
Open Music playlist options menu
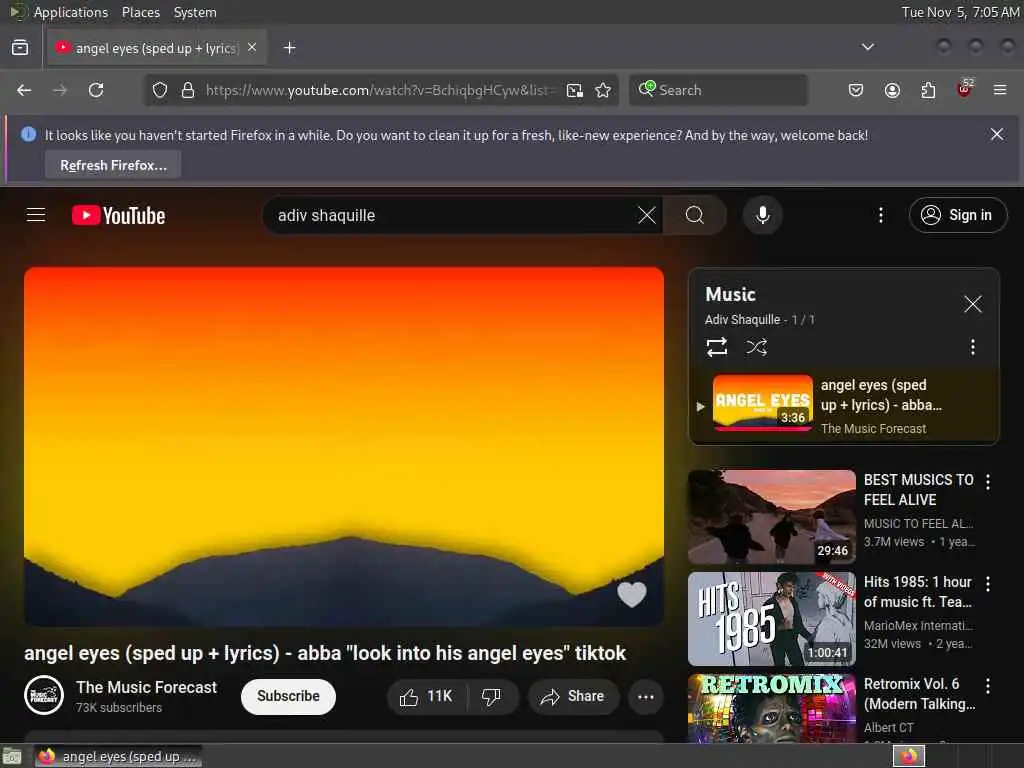972,347
